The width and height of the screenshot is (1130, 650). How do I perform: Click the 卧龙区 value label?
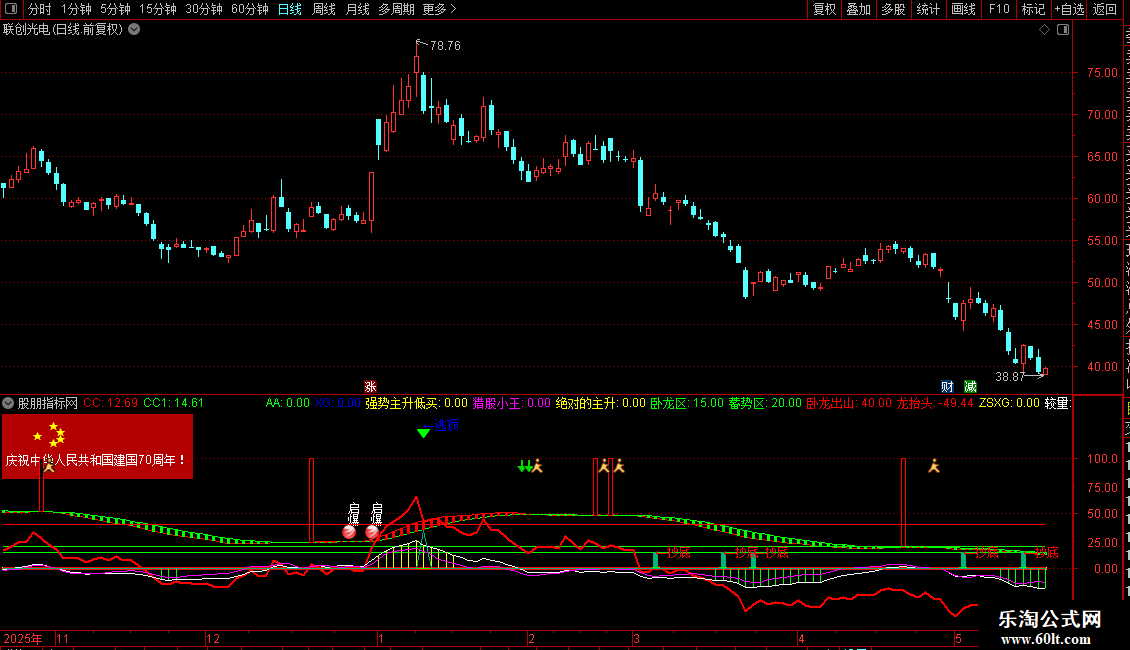[687, 404]
